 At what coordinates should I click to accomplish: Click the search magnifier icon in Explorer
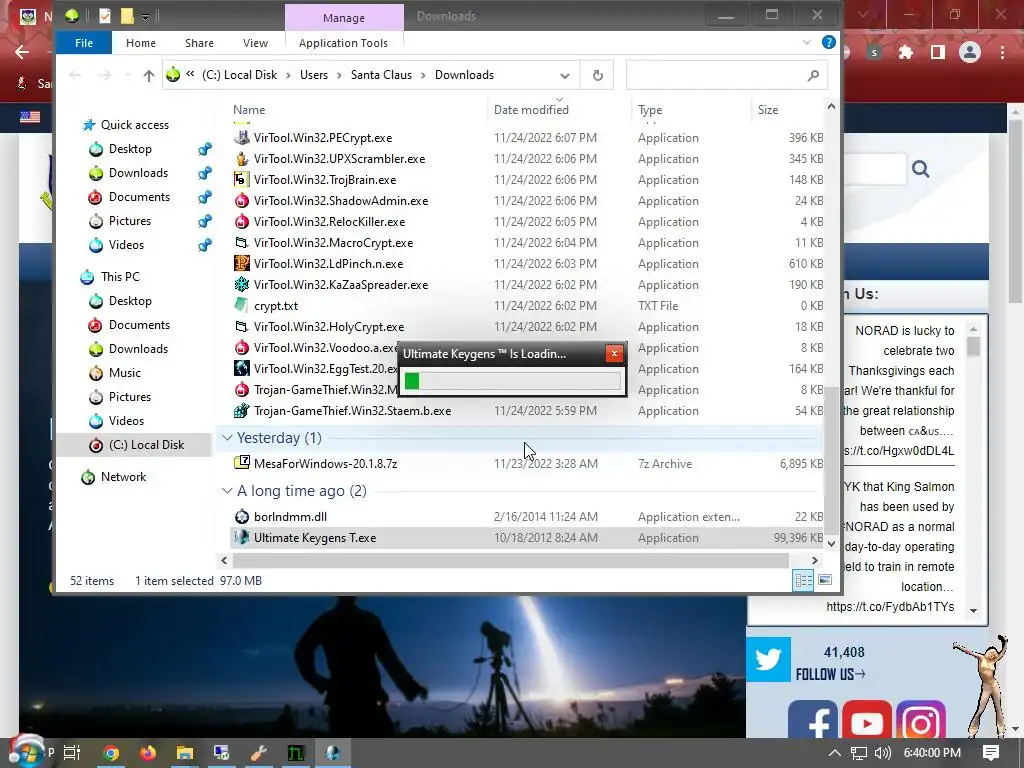point(813,76)
